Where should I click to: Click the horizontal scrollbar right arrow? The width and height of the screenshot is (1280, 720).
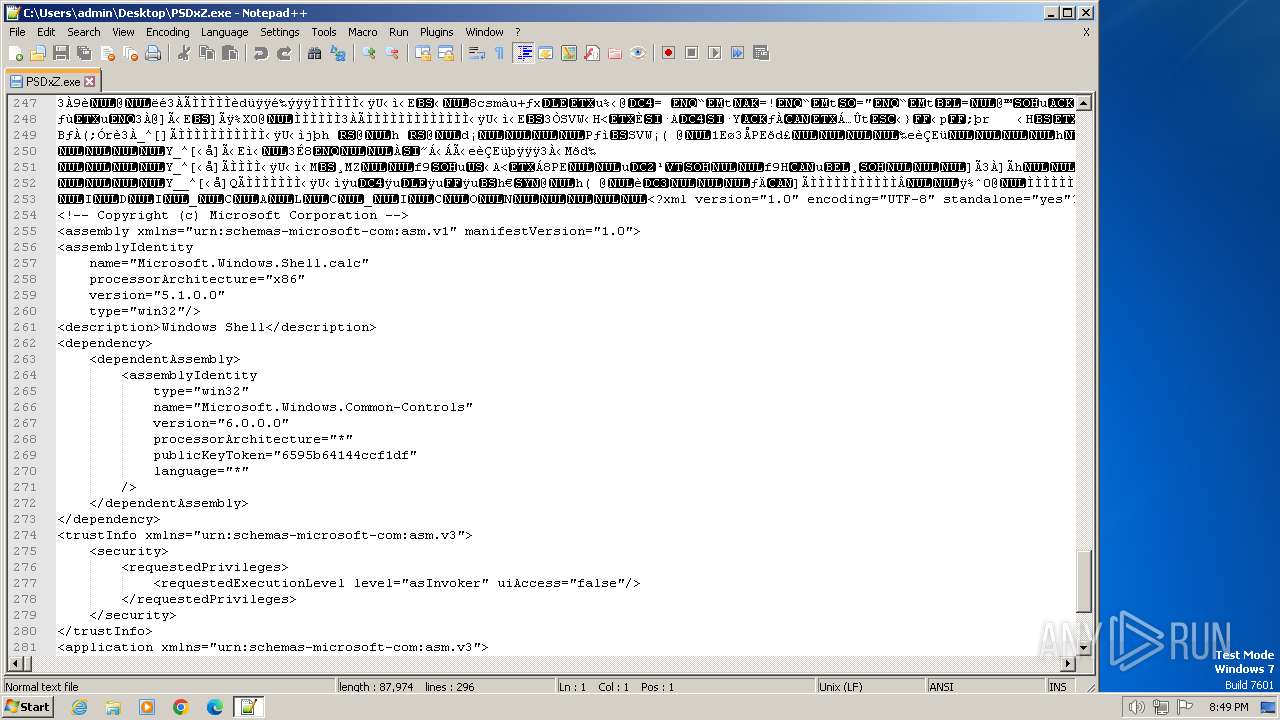point(1068,664)
